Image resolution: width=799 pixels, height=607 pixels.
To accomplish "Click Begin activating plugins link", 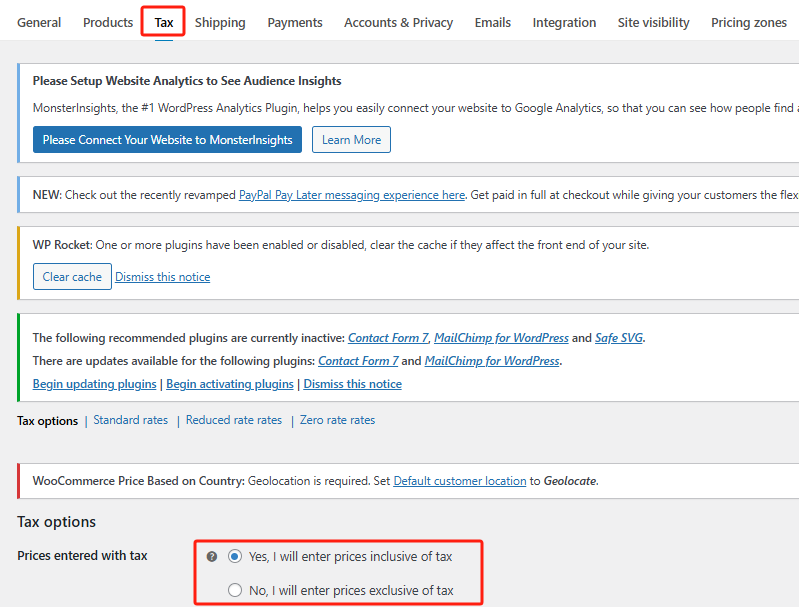I will click(x=230, y=384).
